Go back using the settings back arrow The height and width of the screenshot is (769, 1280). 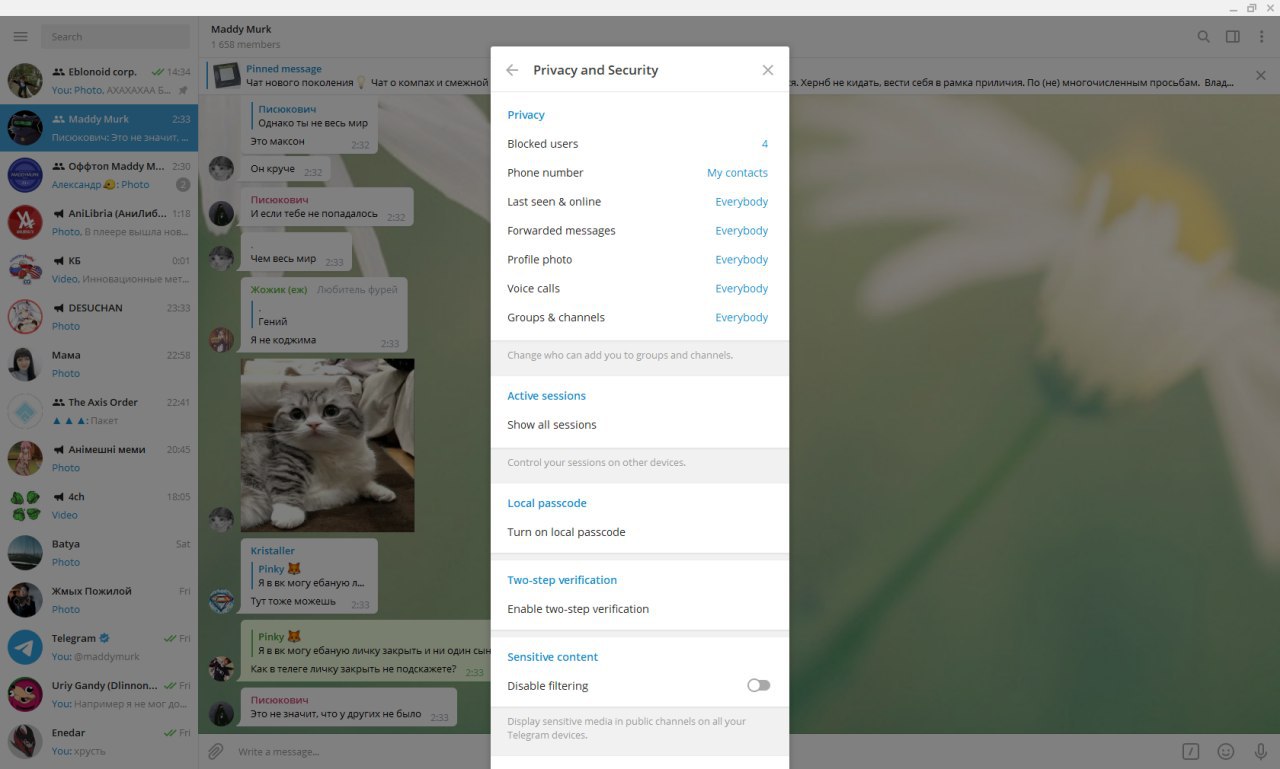[512, 70]
